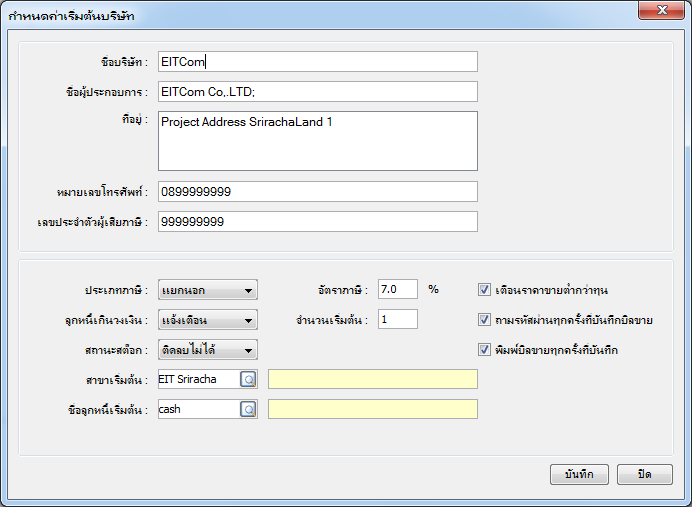Click the อัตราภาษี field showing 7.0
This screenshot has width=692, height=507.
(x=397, y=289)
